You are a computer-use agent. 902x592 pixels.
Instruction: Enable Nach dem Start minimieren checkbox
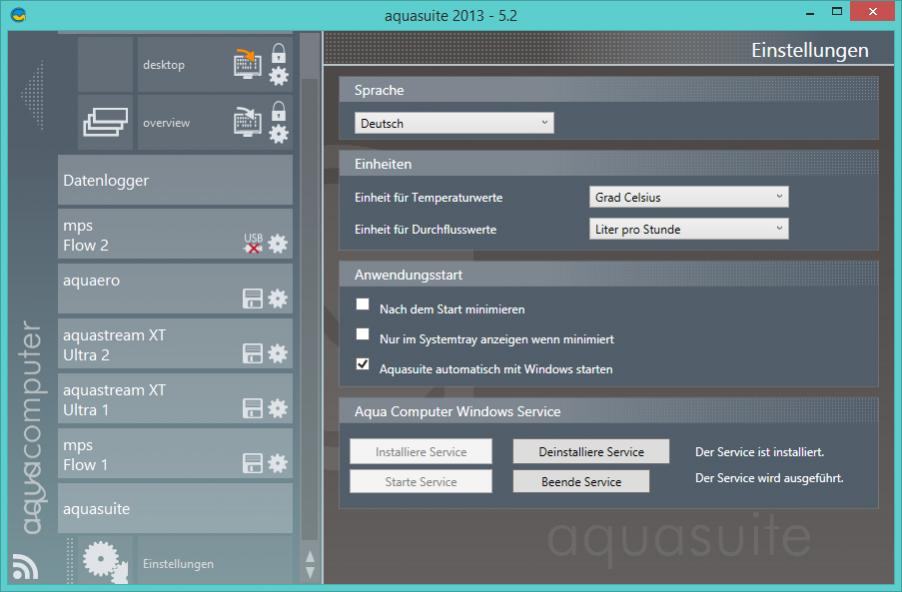(362, 304)
